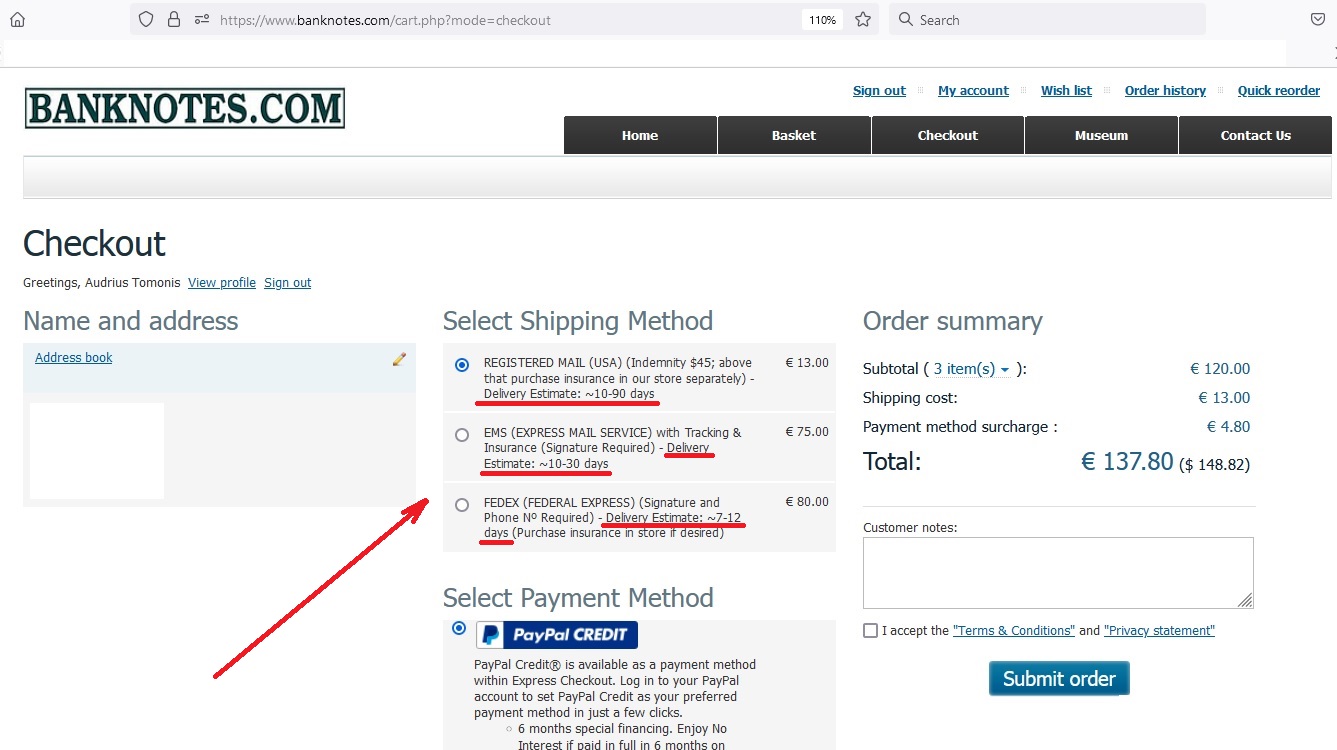Select EMS Express Mail Service shipping
Screen dimensions: 1337x750
[461, 435]
